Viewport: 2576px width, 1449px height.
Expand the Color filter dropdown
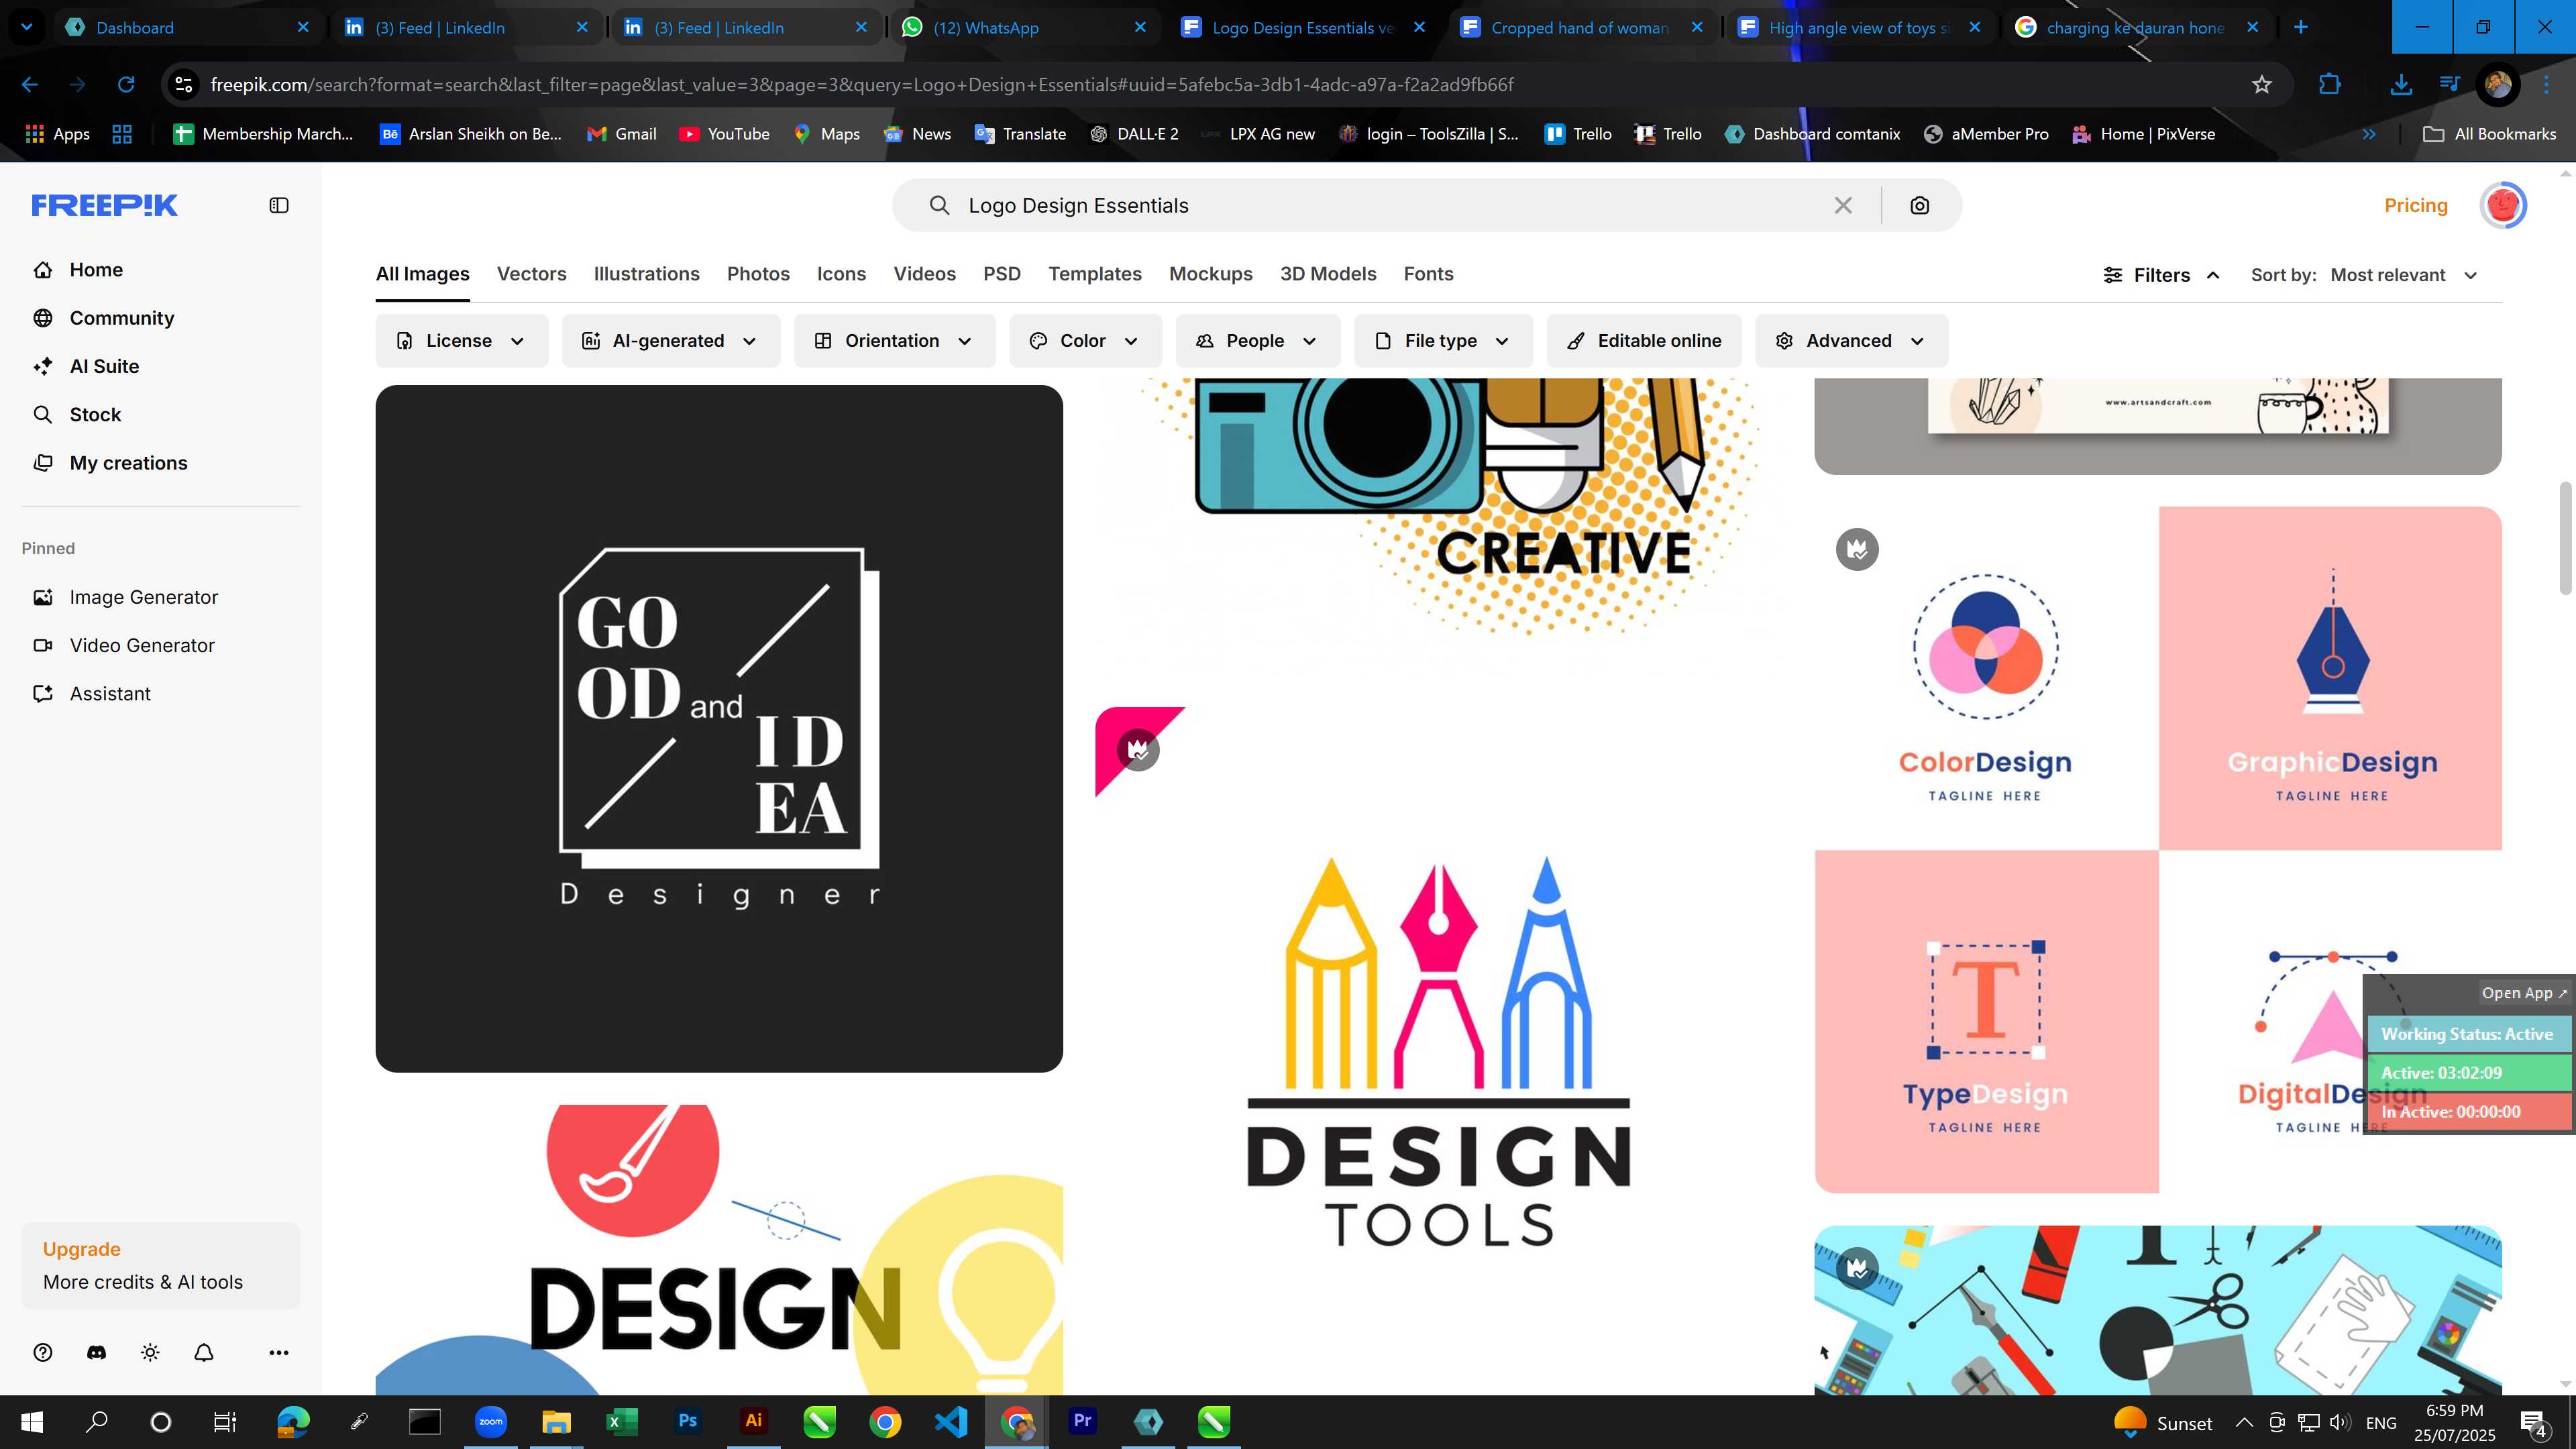click(1085, 341)
